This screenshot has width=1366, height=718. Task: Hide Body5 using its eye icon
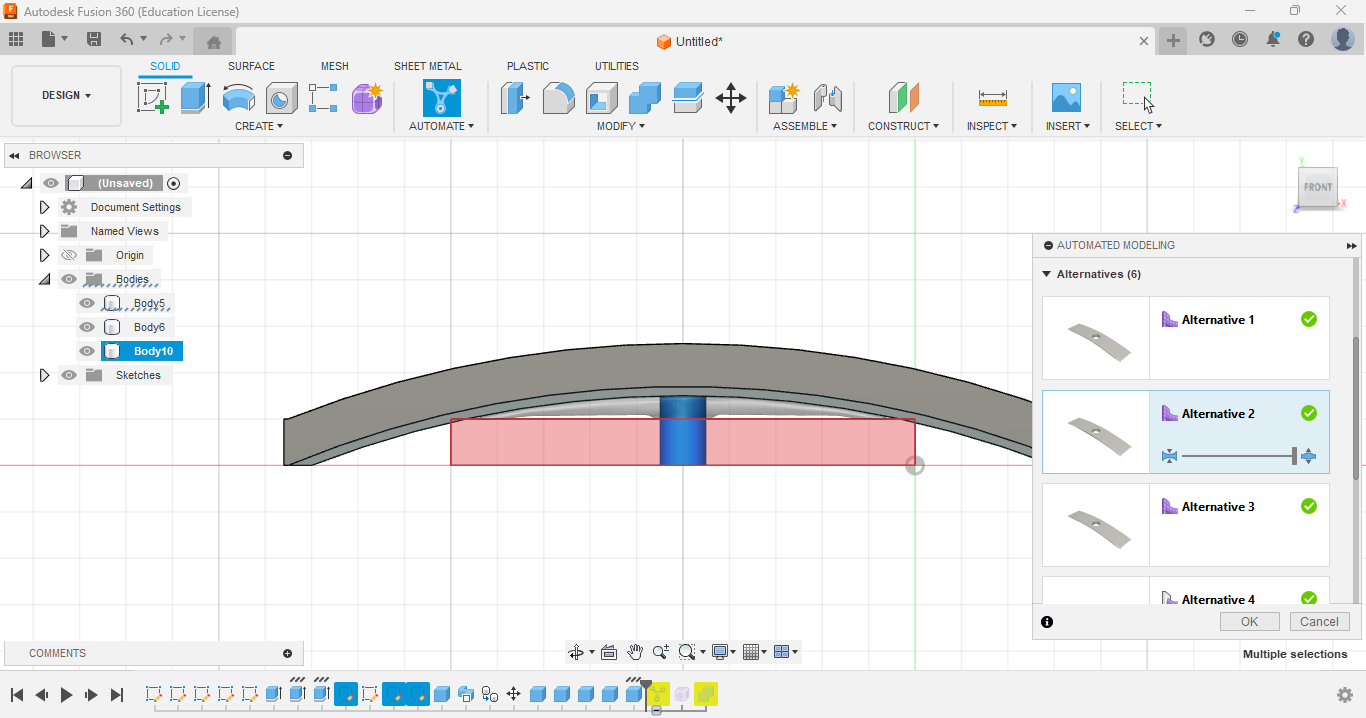tap(87, 303)
